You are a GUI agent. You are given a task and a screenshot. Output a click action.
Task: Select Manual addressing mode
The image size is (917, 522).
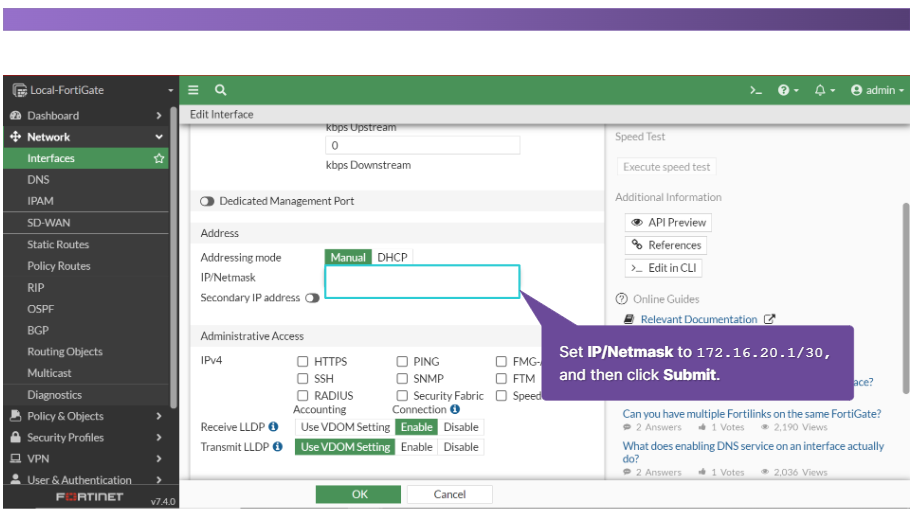point(348,257)
